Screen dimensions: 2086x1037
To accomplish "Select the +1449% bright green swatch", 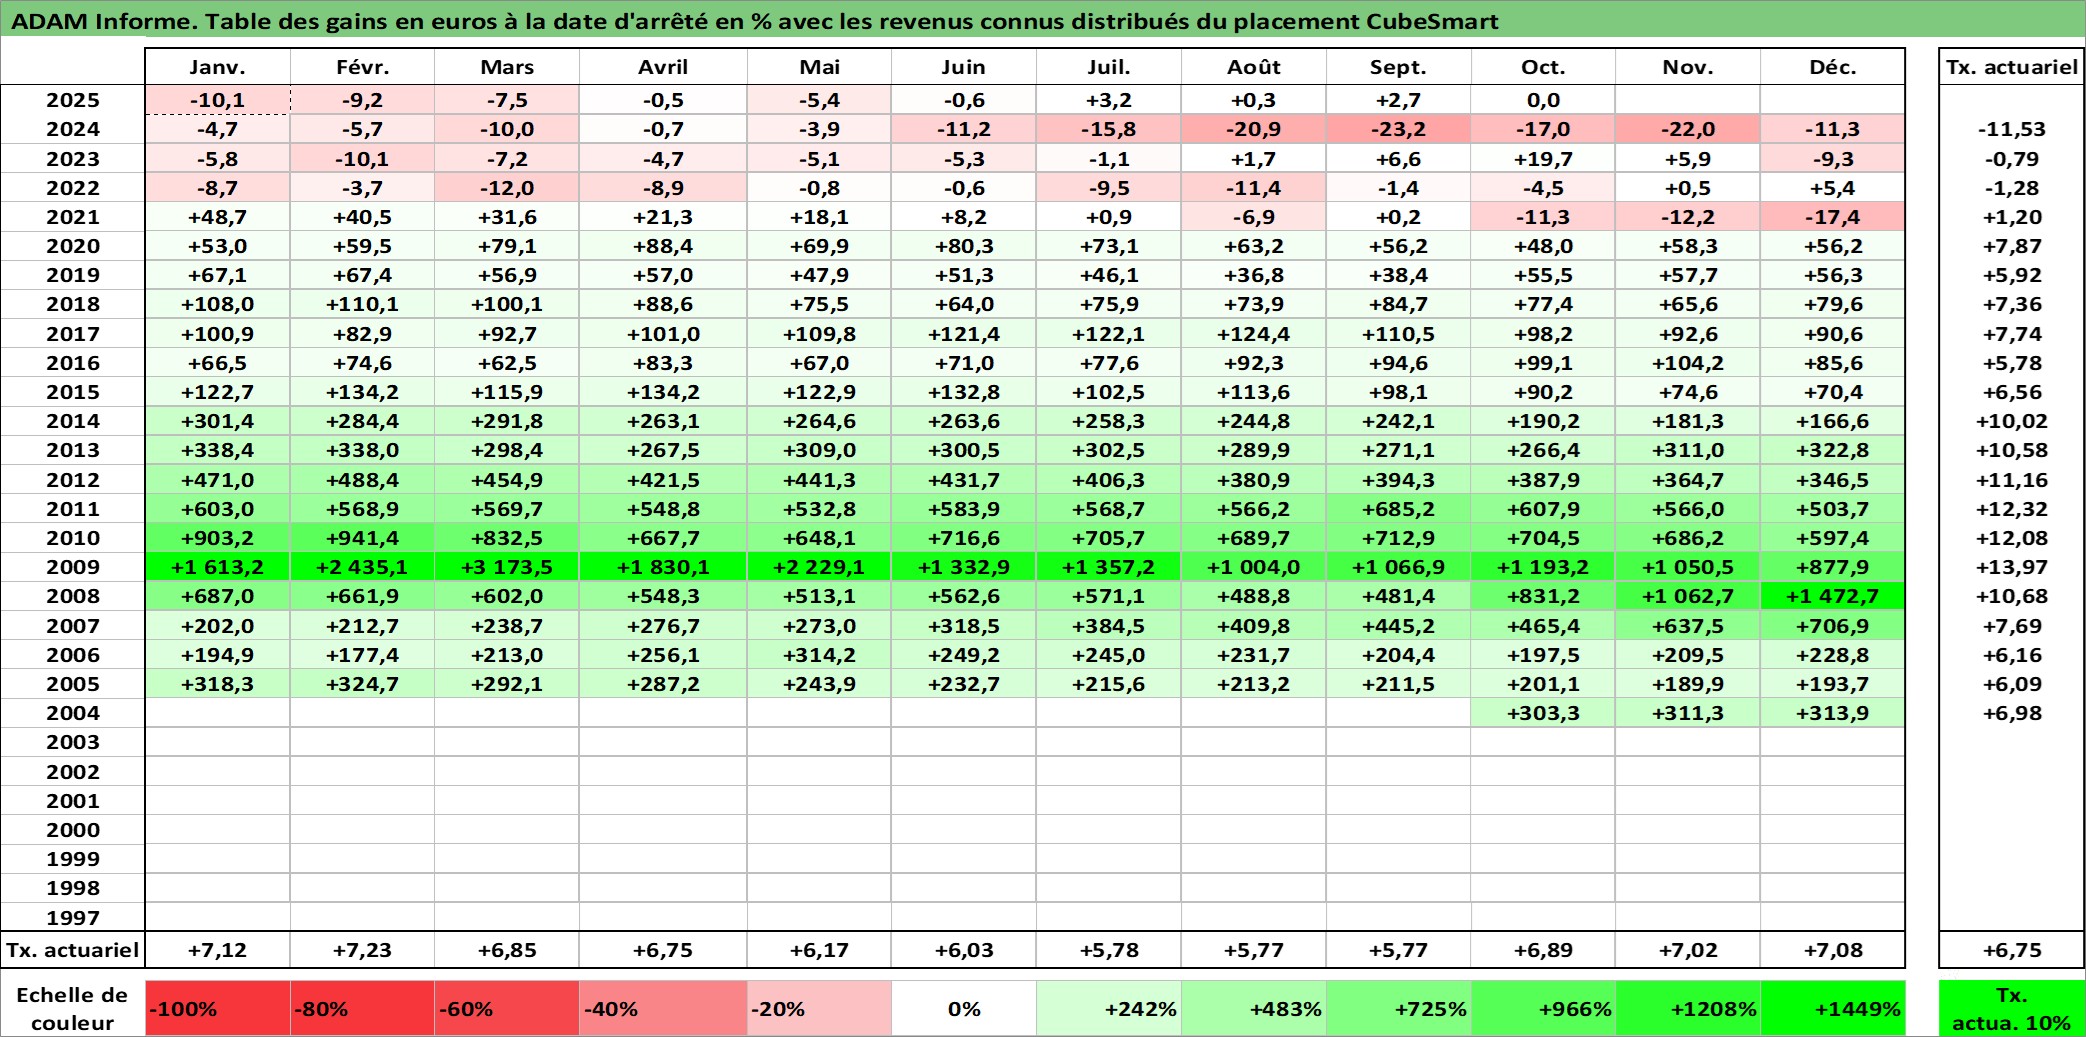I will tap(1833, 1009).
